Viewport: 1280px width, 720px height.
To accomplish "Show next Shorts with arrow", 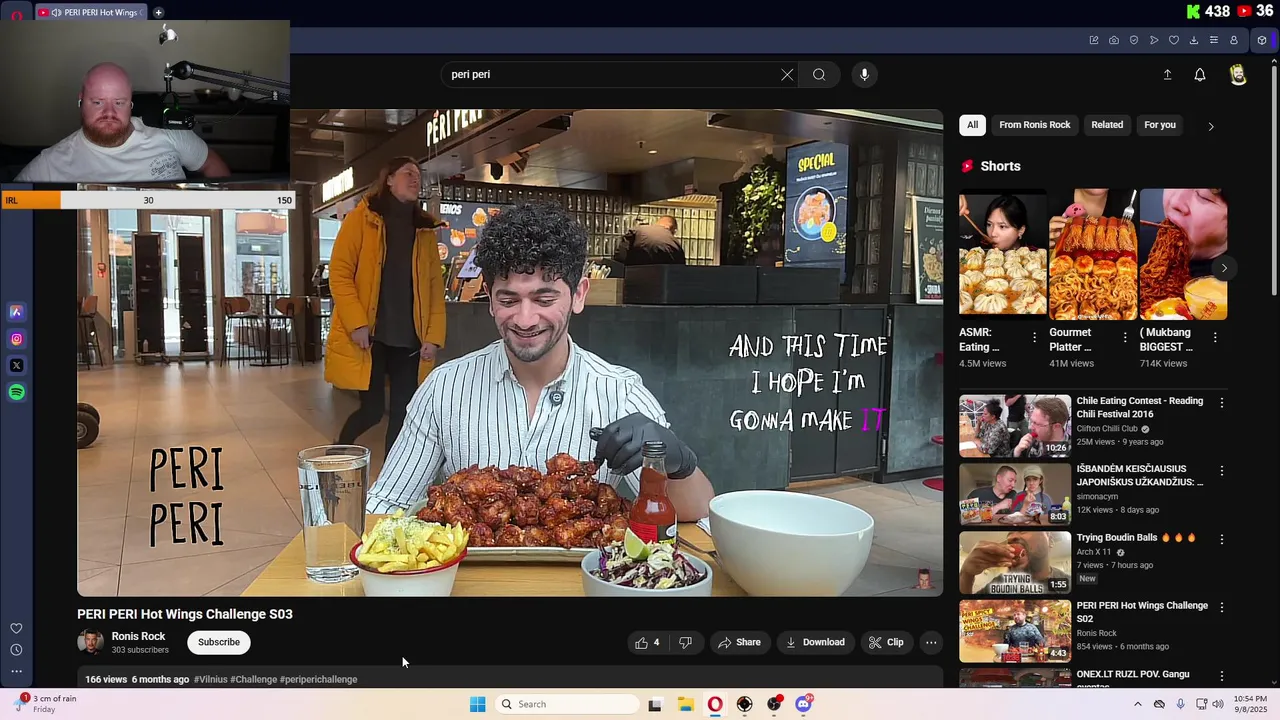I will (x=1224, y=268).
